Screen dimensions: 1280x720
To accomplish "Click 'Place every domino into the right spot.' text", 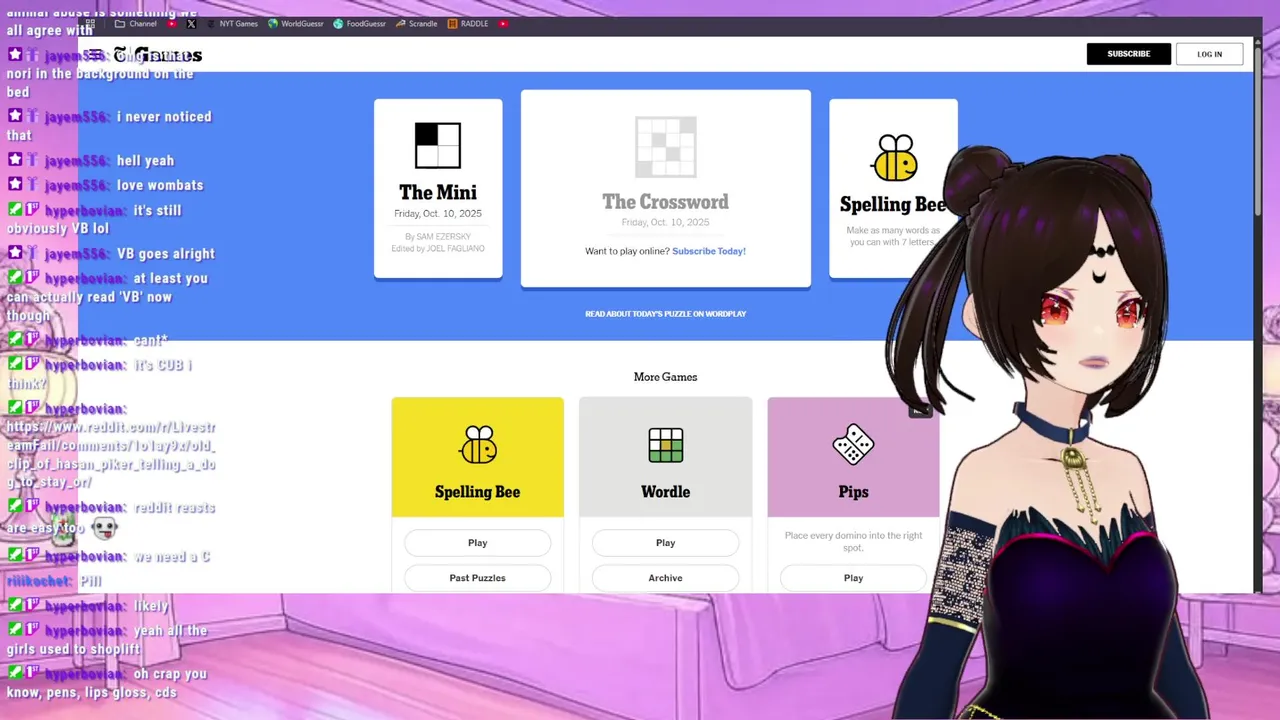I will (x=853, y=542).
